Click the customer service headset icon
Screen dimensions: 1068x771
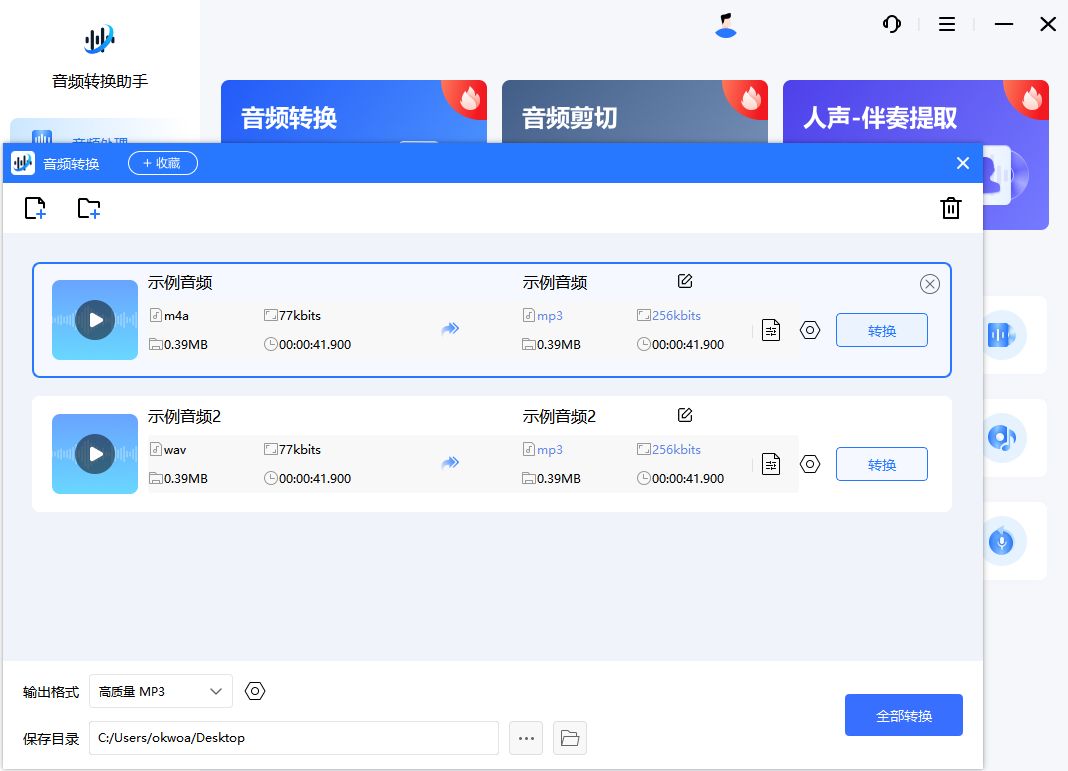point(892,25)
